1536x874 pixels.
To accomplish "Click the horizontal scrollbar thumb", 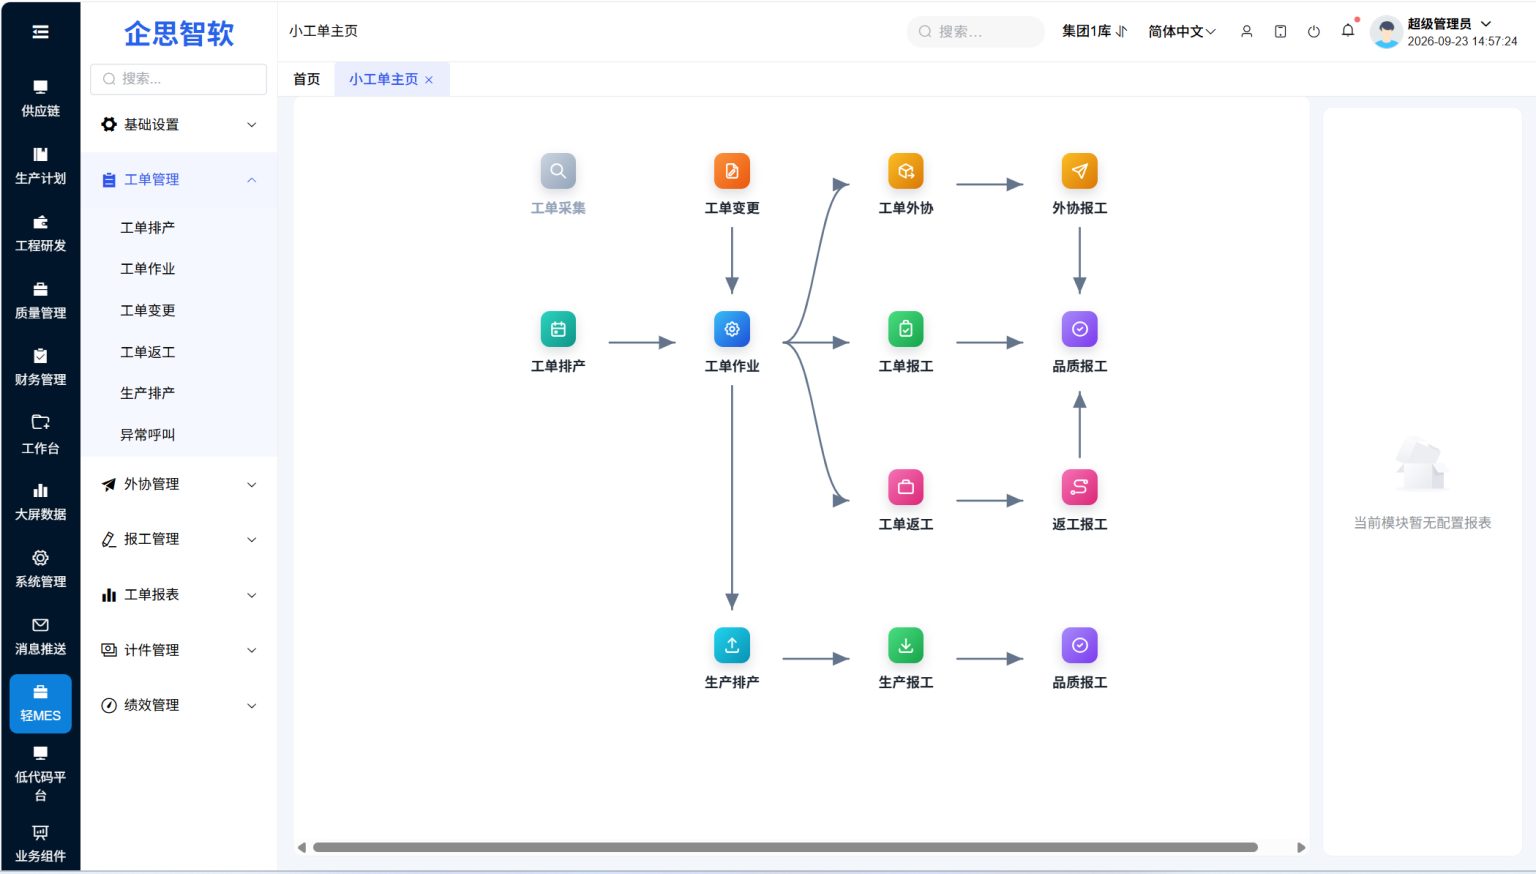I will coord(785,847).
